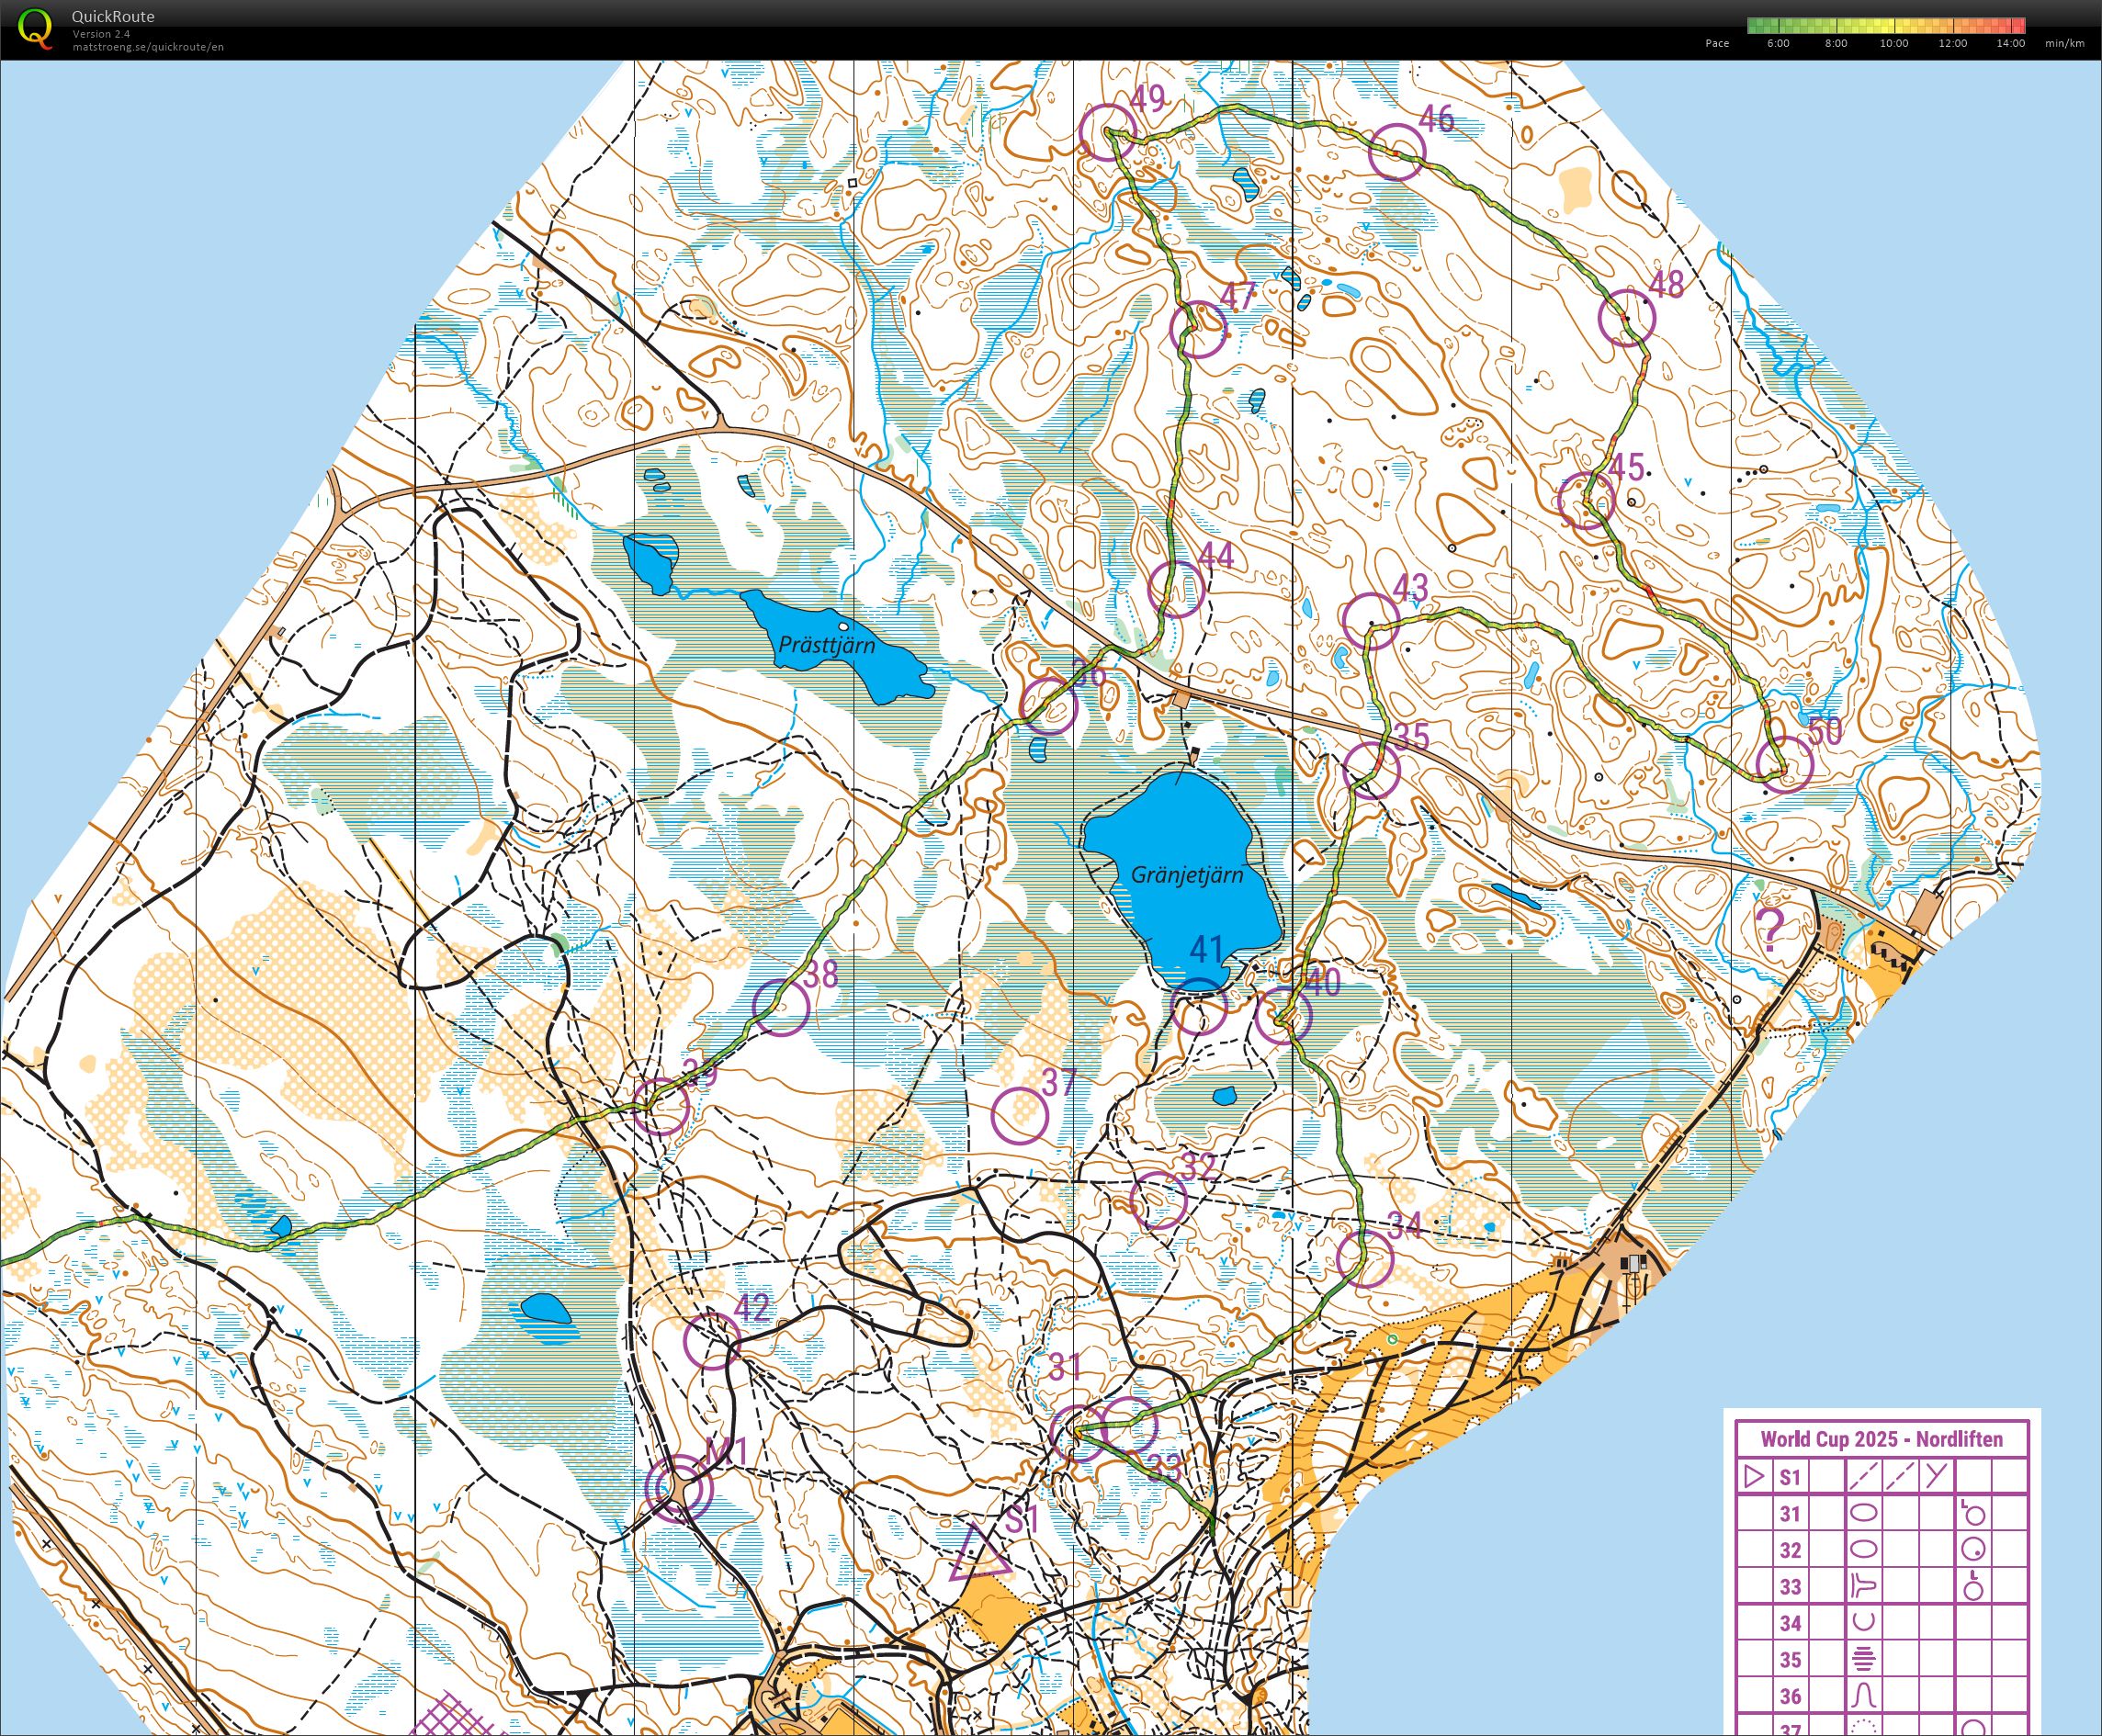Click the start triangle in description table
This screenshot has height=1736, width=2102.
click(x=1753, y=1476)
